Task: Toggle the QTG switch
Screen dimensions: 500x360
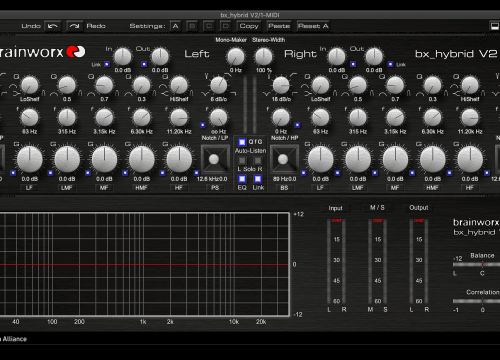Action: 242,142
